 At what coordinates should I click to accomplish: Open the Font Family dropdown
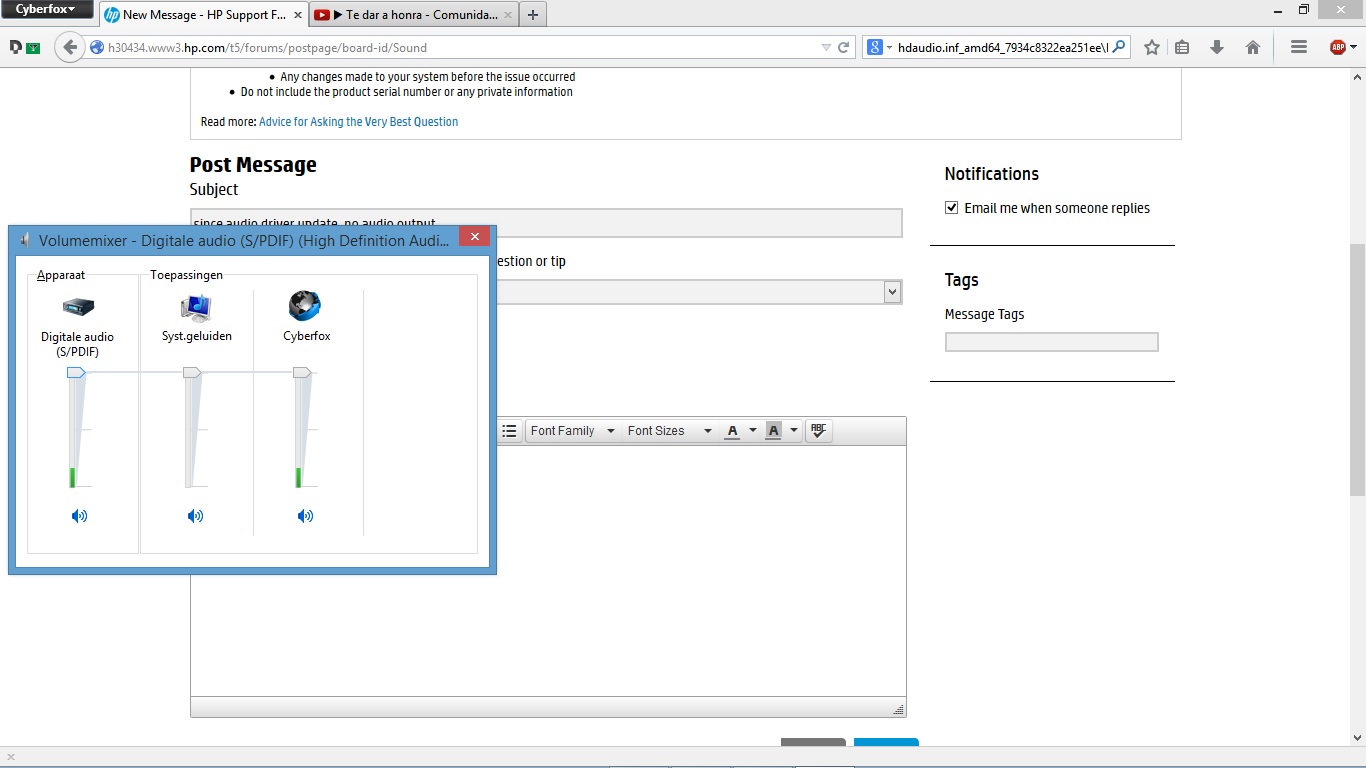[x=573, y=431]
